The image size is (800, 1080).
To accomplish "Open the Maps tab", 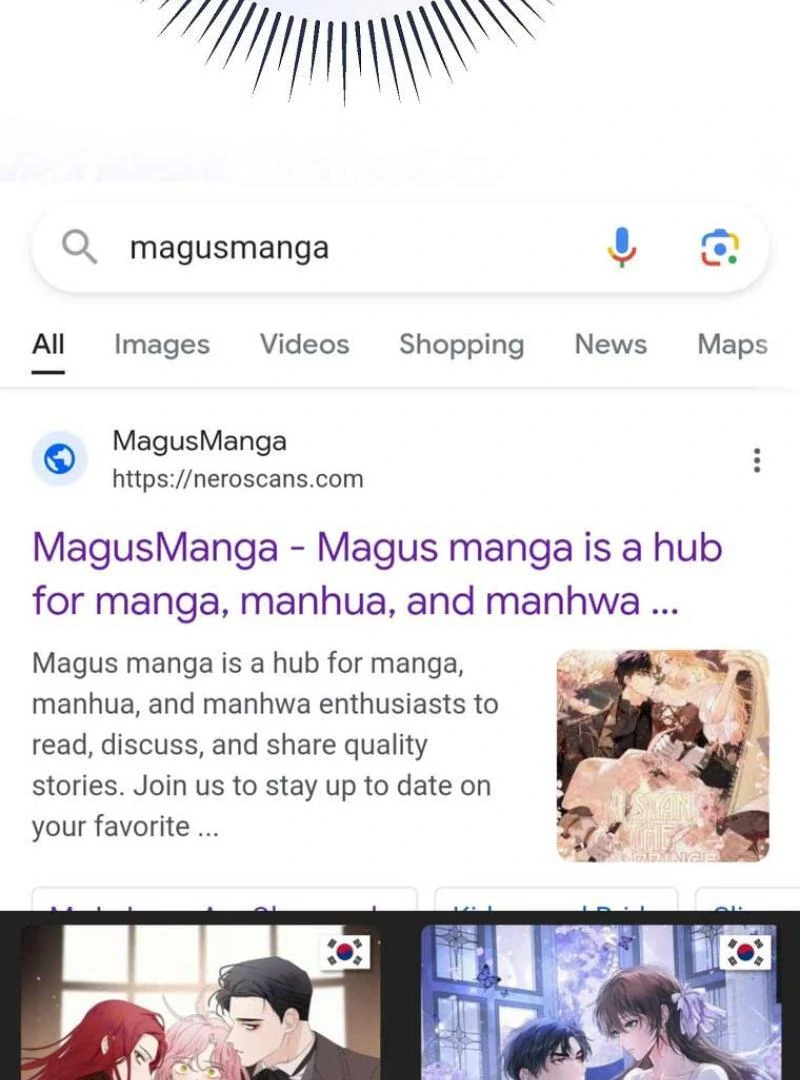I will click(732, 344).
